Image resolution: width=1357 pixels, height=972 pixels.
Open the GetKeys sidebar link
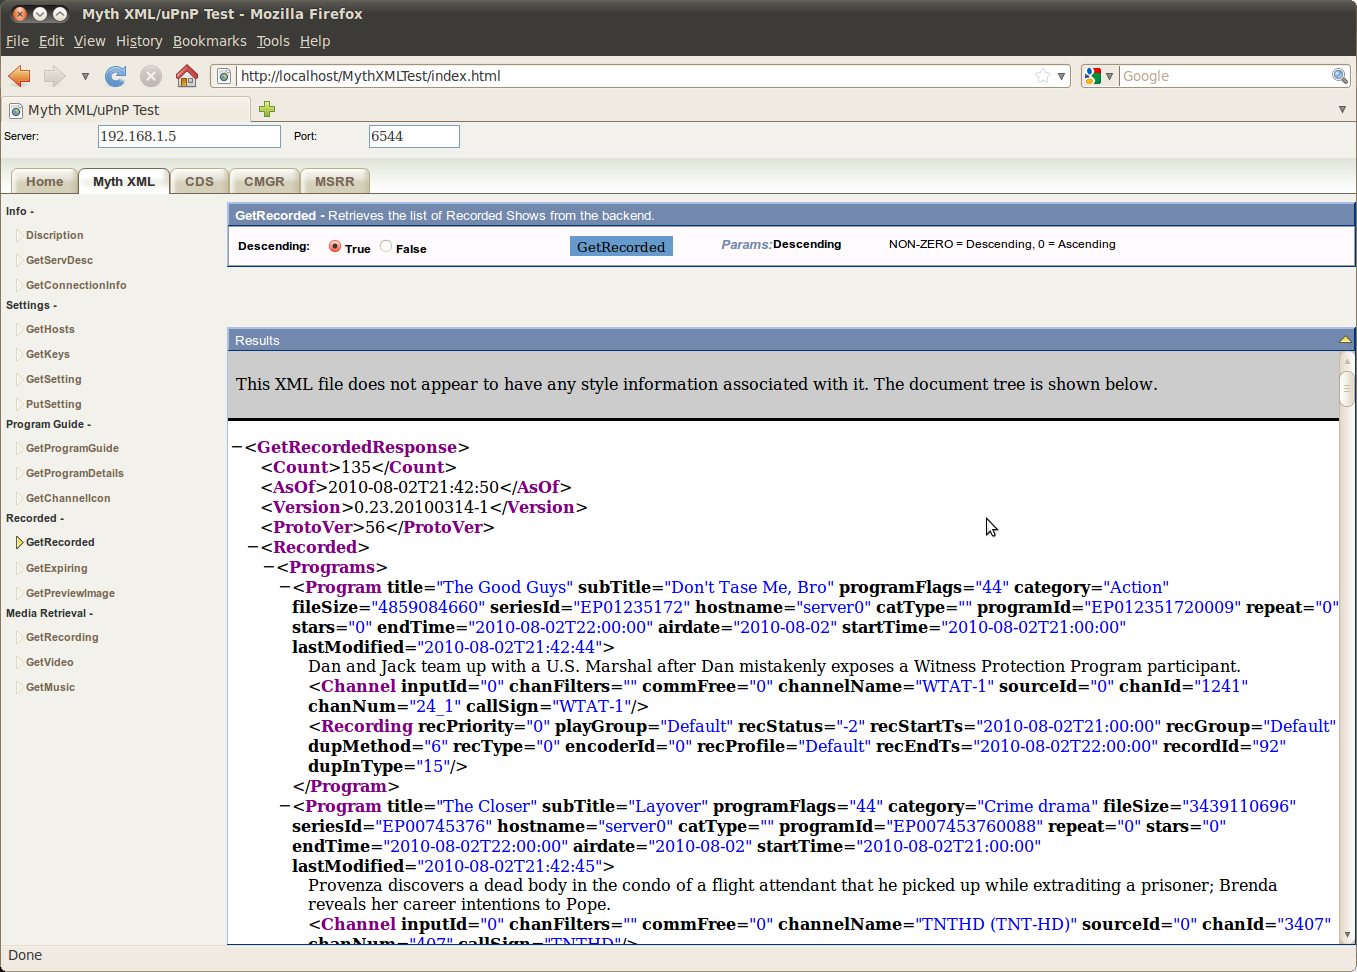(x=48, y=355)
